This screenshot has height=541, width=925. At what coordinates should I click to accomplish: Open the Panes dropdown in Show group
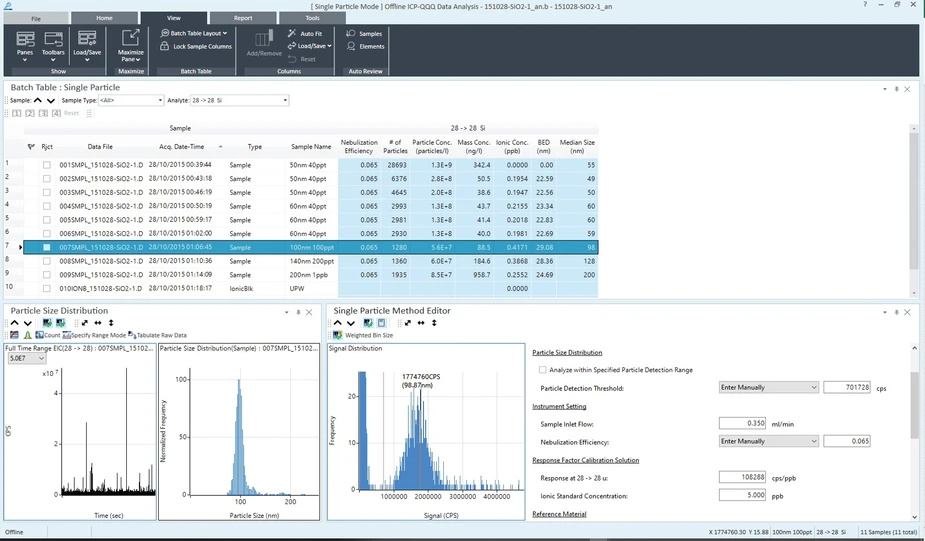pyautogui.click(x=25, y=46)
